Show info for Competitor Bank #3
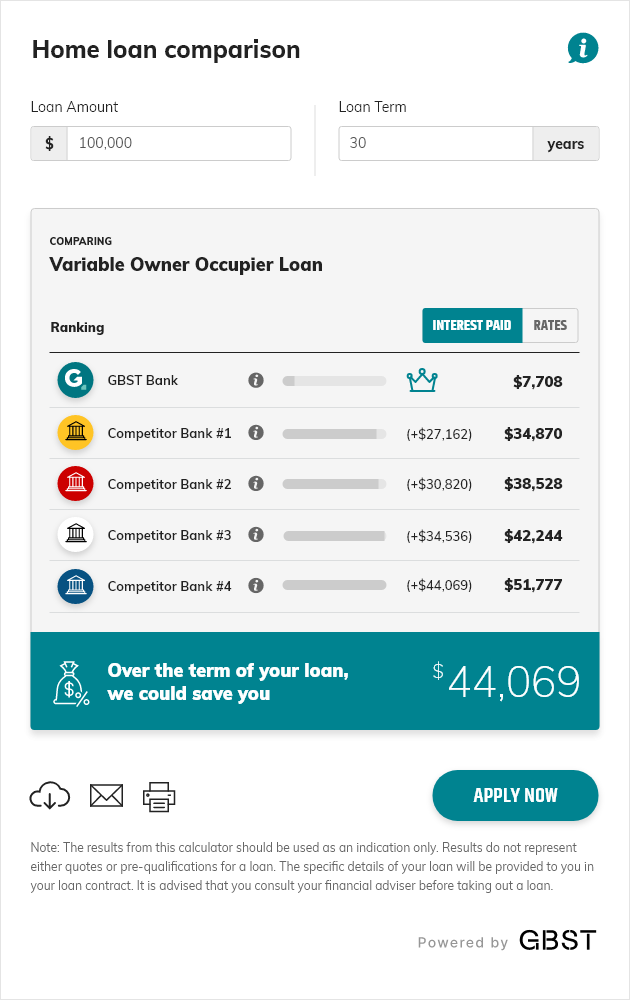This screenshot has height=1000, width=630. coord(256,535)
